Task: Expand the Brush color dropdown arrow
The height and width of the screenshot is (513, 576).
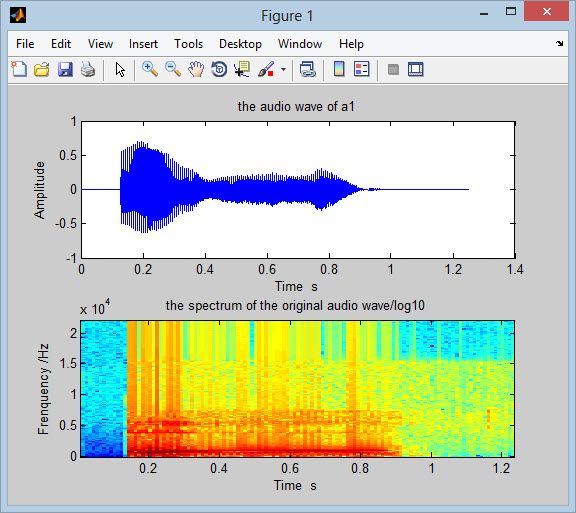Action: (x=283, y=69)
